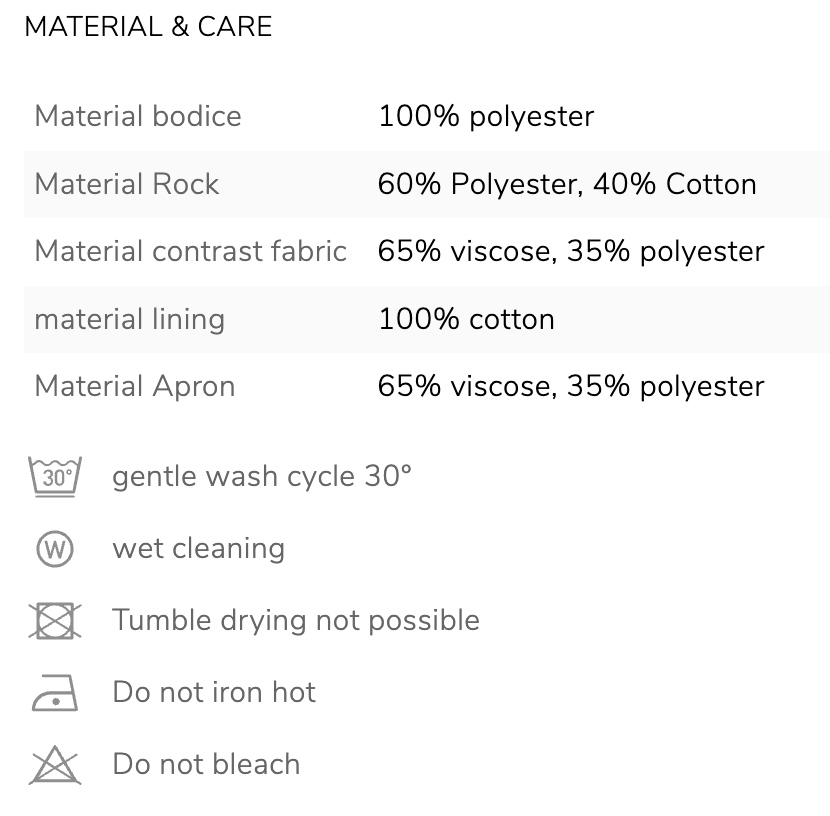Click the '100% cotton' lining value

pyautogui.click(x=466, y=319)
